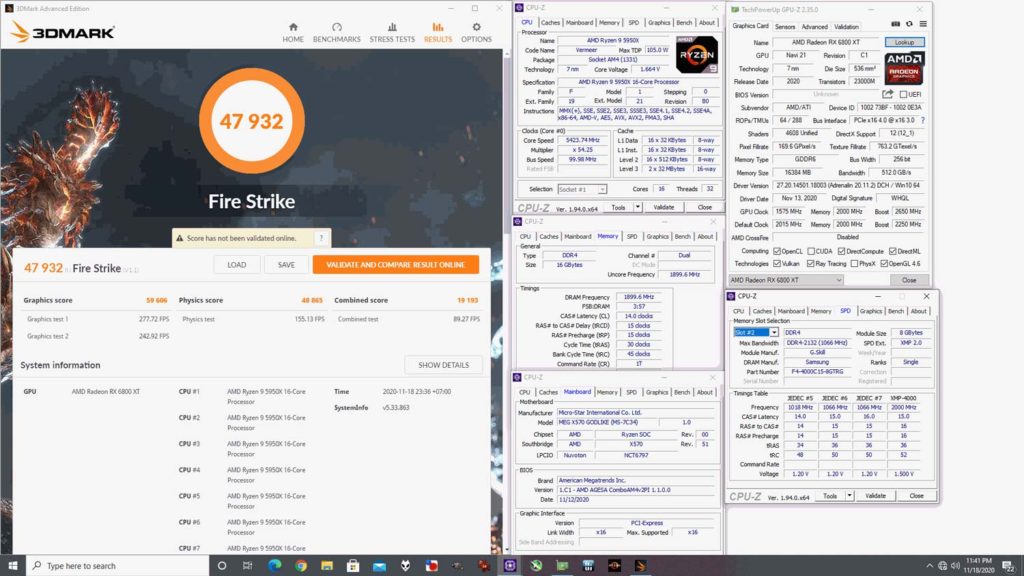Open the 3DMark Home screen icon
The image size is (1024, 576).
(x=294, y=30)
